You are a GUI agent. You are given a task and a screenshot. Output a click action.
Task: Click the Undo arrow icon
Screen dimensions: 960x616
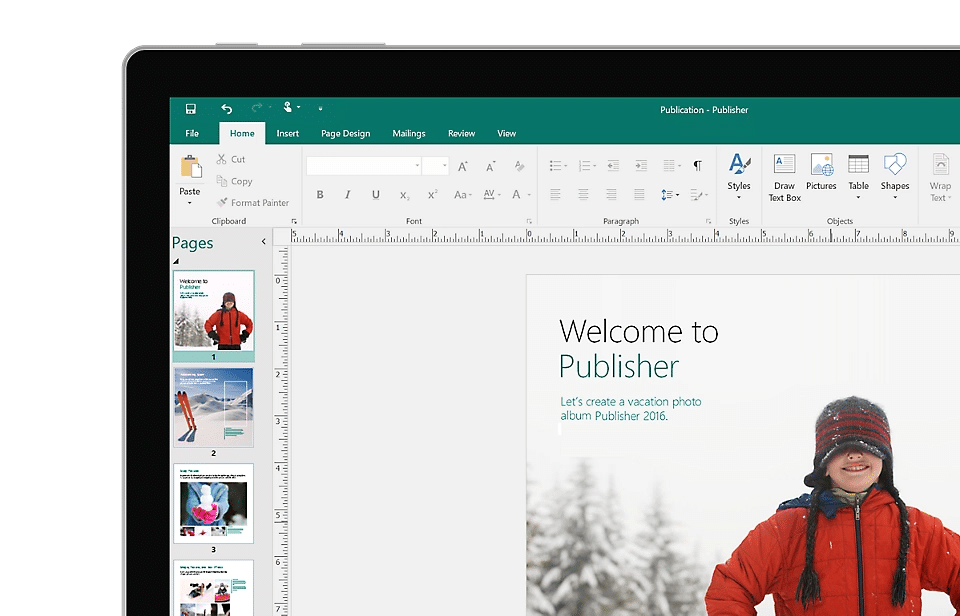pyautogui.click(x=226, y=109)
